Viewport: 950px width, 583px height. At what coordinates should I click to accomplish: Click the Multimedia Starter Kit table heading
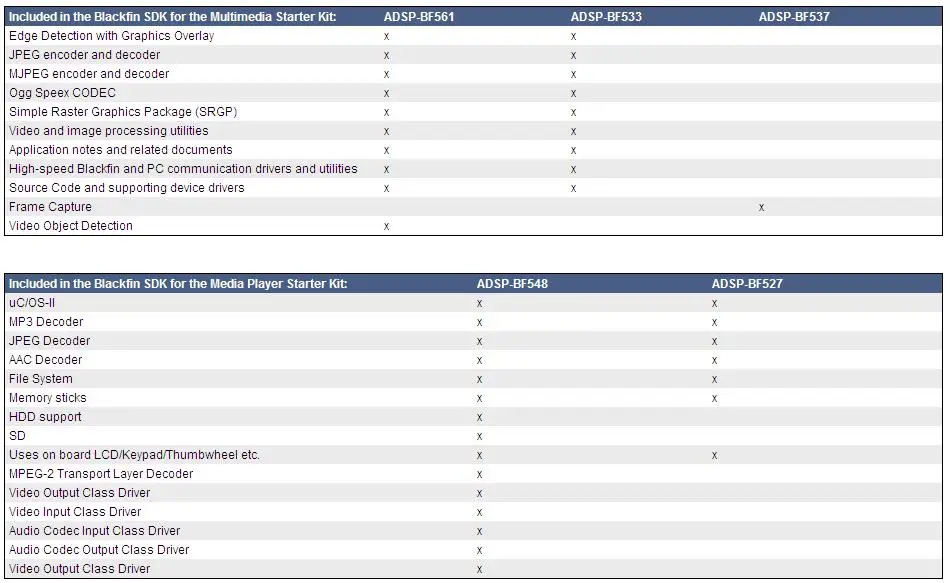[172, 17]
